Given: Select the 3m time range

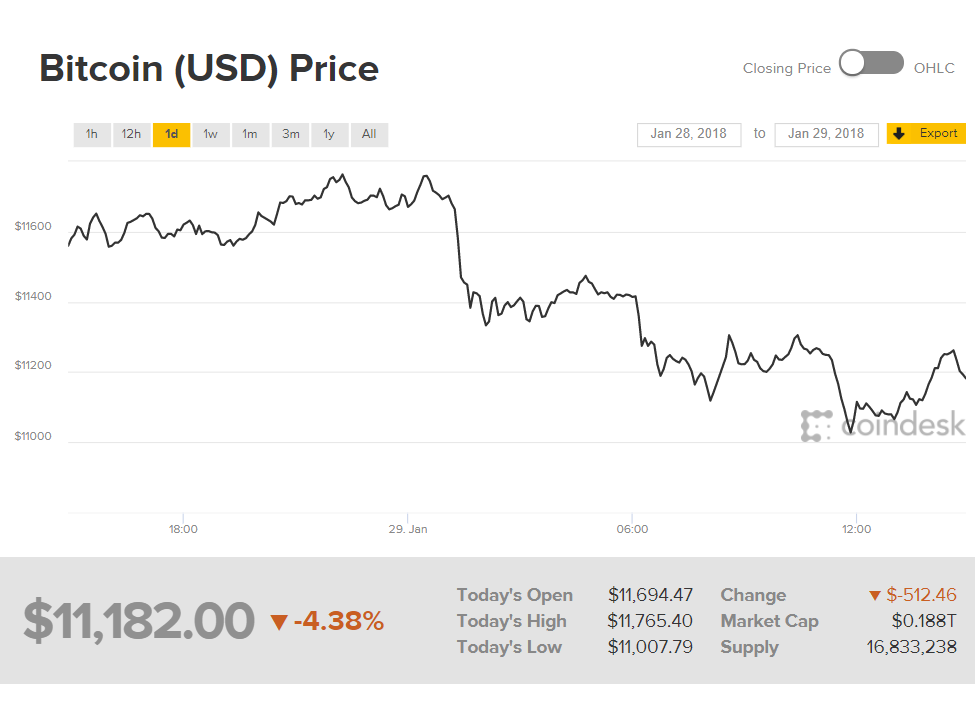Looking at the screenshot, I should click(x=290, y=134).
